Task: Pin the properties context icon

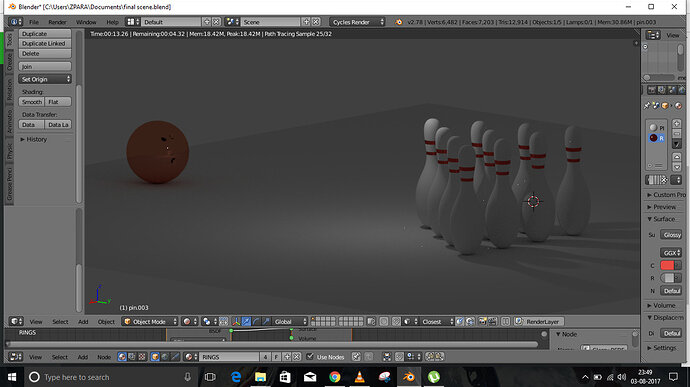Action: (647, 106)
